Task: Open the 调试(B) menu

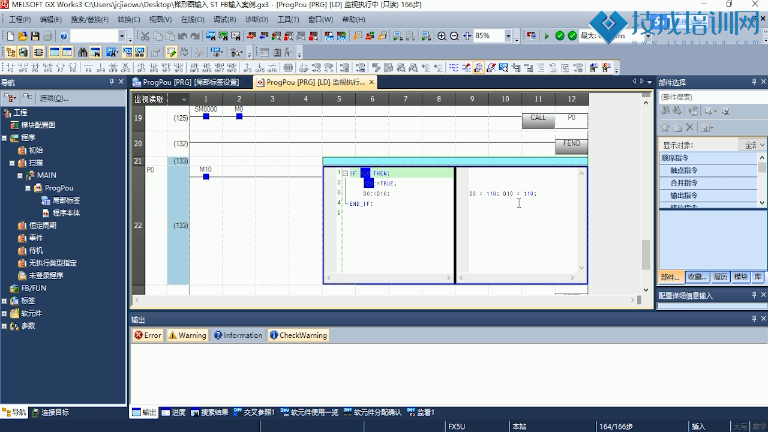Action: pyautogui.click(x=224, y=20)
